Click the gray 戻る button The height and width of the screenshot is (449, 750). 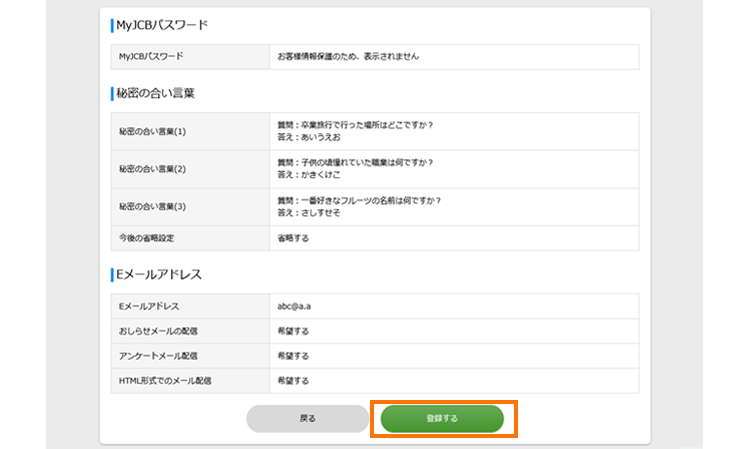click(x=308, y=418)
